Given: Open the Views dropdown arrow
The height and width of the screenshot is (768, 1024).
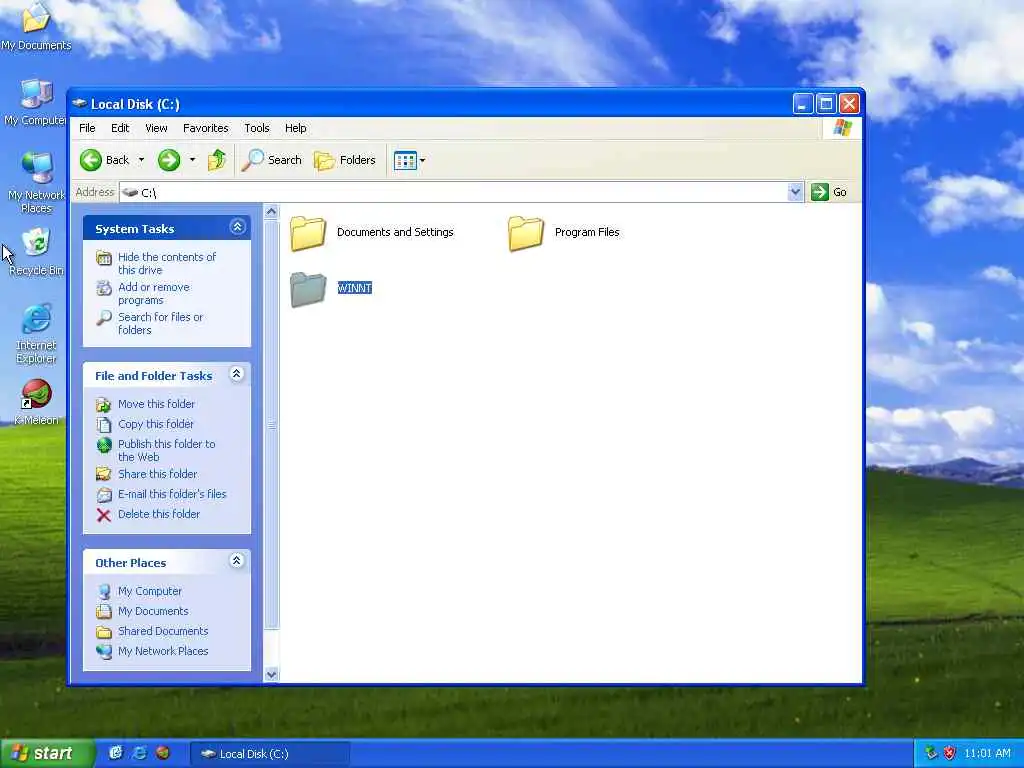Looking at the screenshot, I should click(x=423, y=160).
